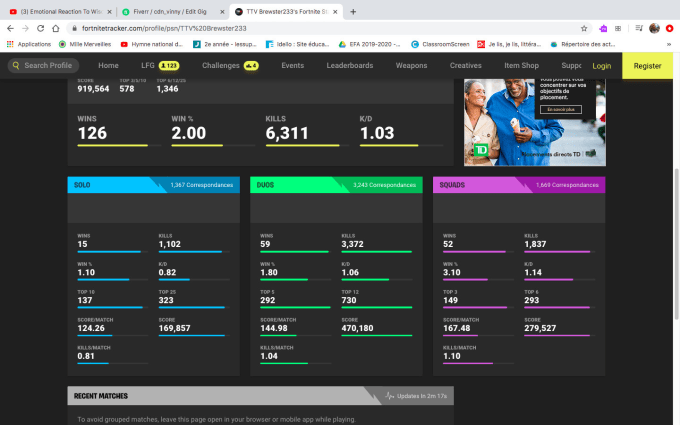
Task: Open the 2e année bookmark
Action: tap(225, 44)
